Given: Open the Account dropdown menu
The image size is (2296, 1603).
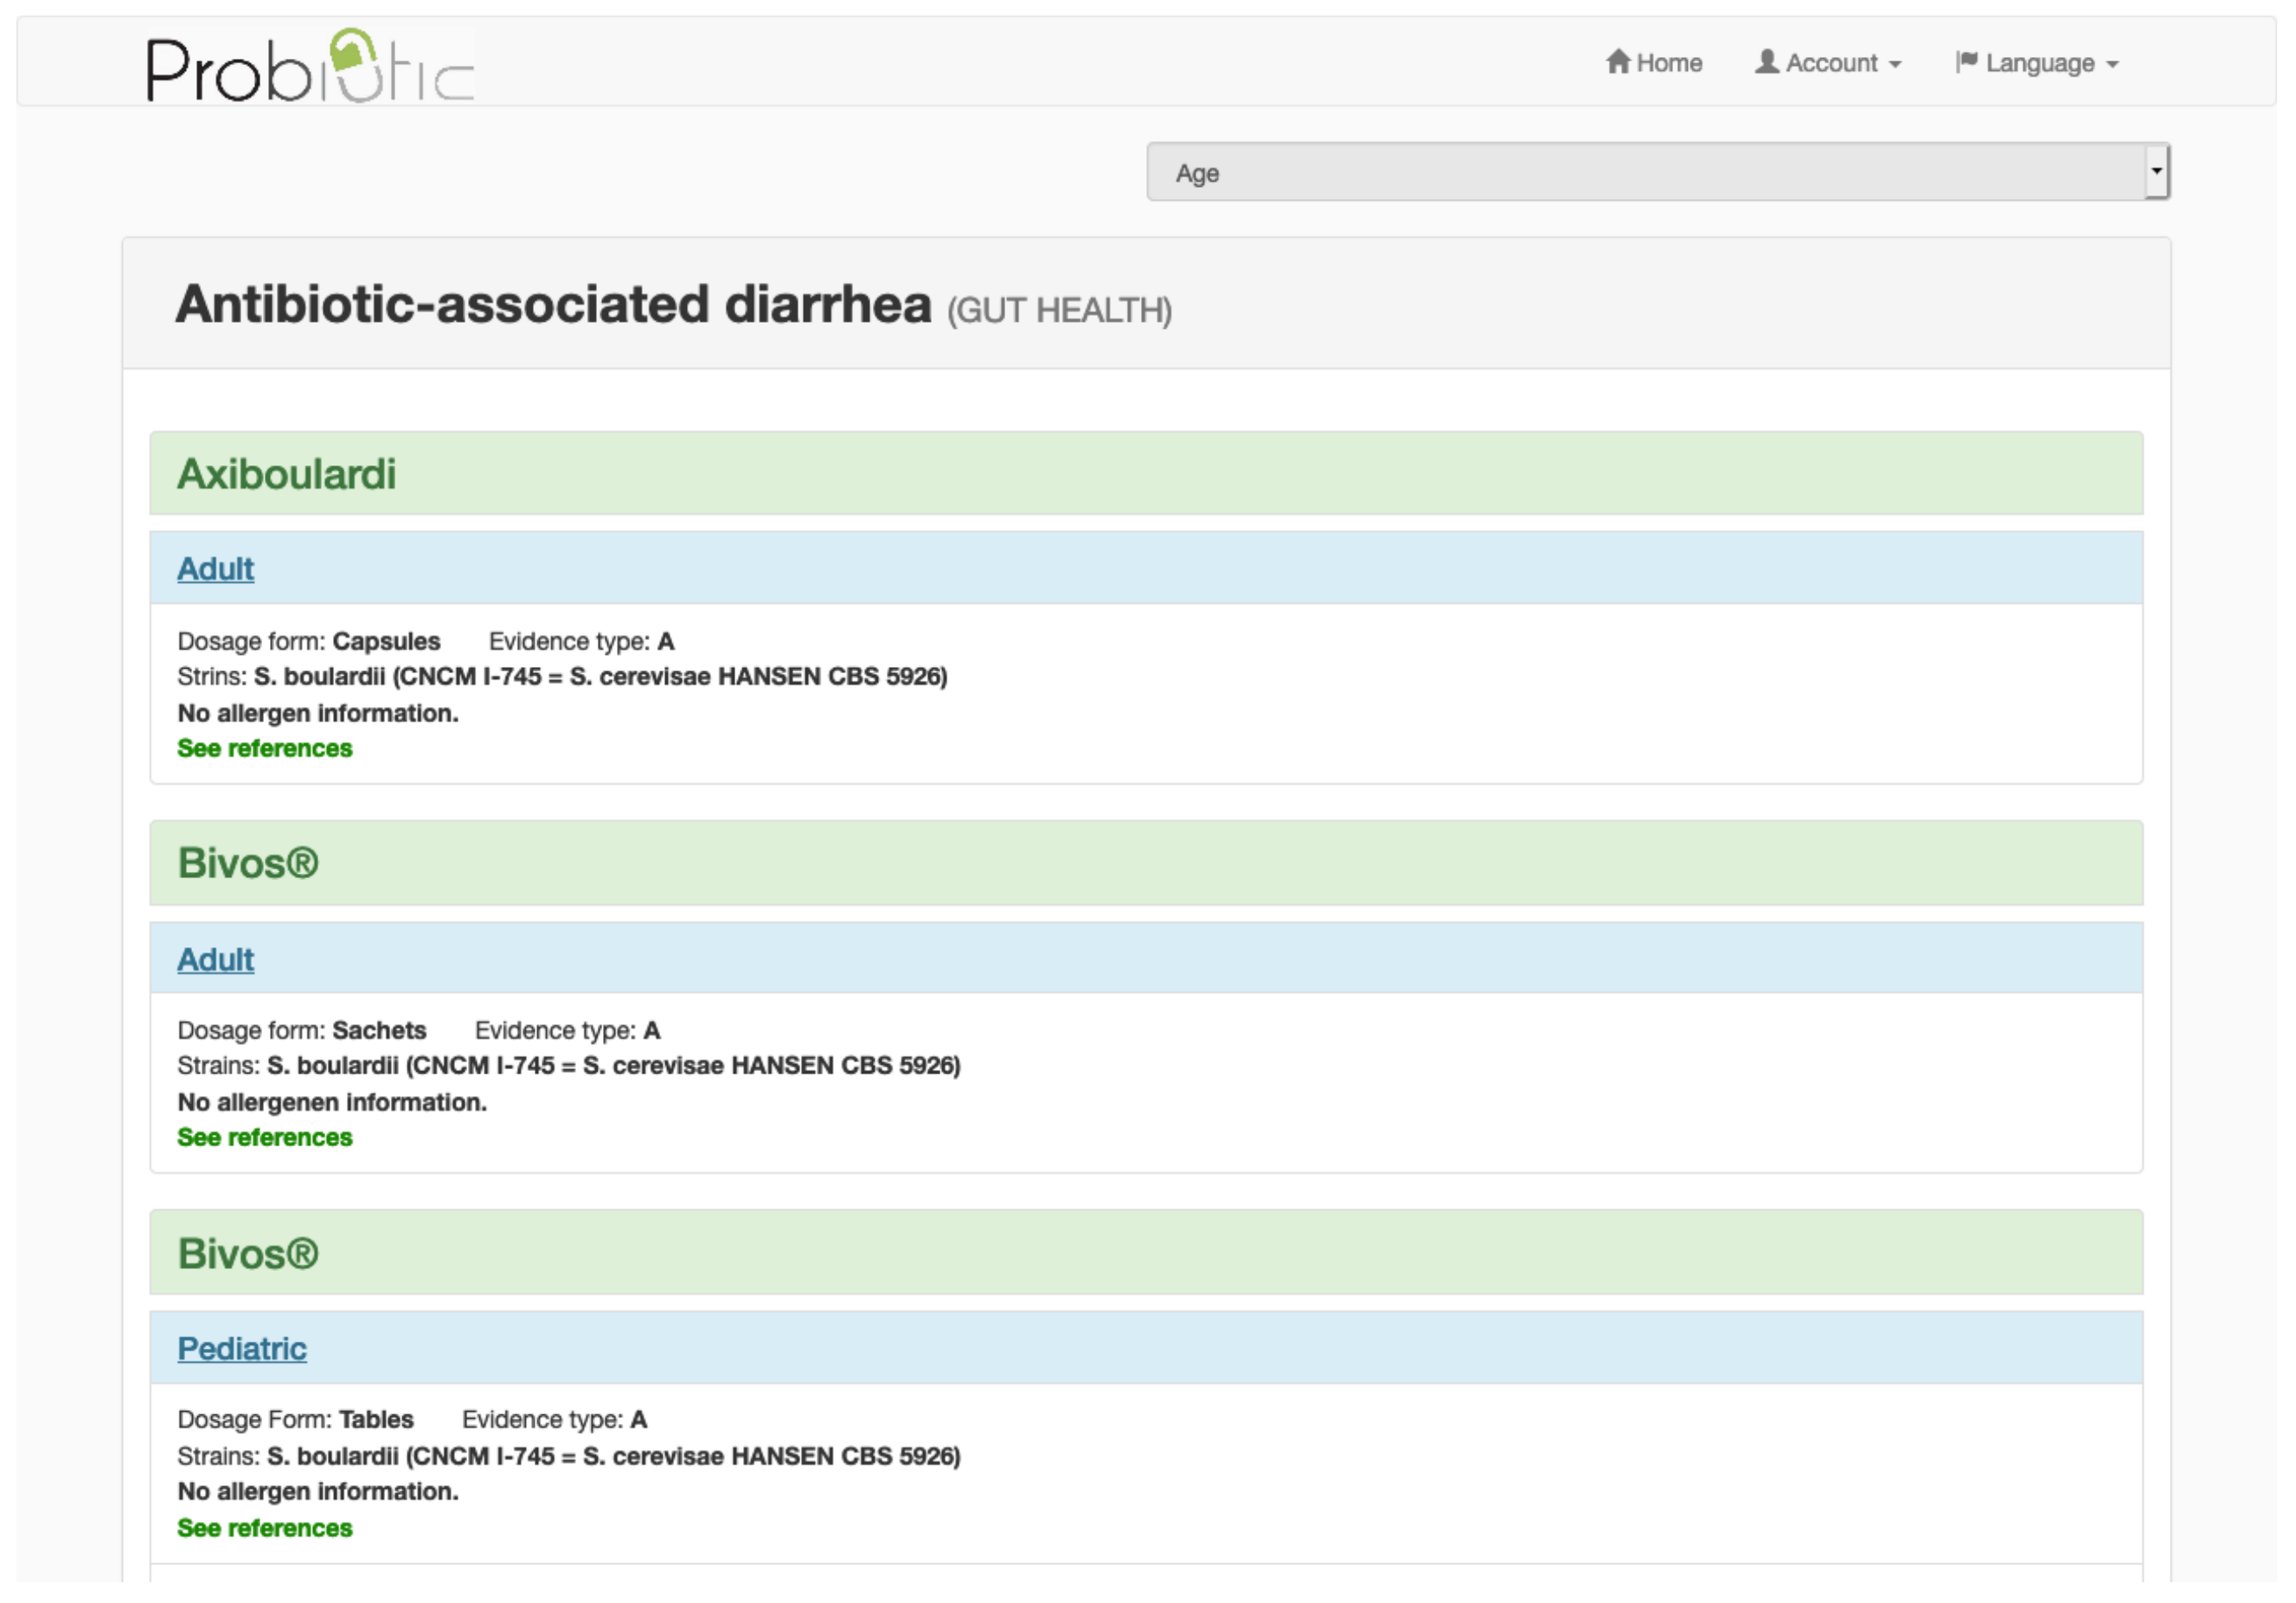Looking at the screenshot, I should (x=1829, y=63).
